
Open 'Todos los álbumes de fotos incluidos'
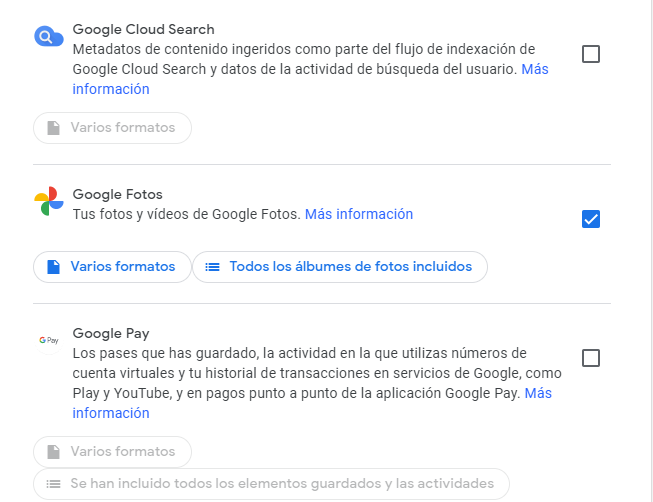point(340,267)
